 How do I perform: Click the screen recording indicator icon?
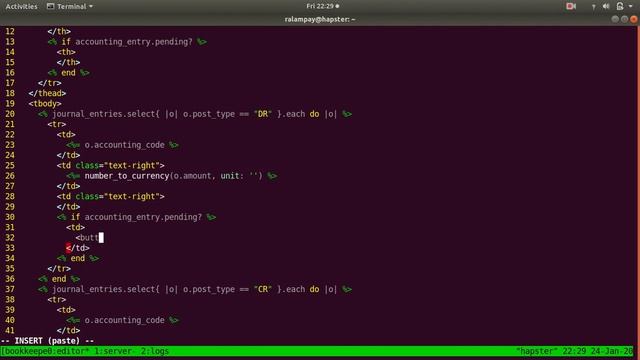571,6
